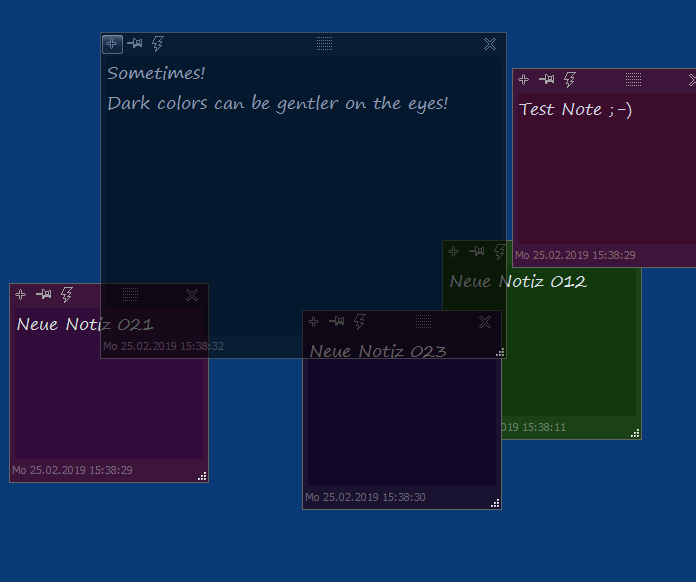
Task: Pin the dark blue "Sometimes!" note
Action: 135,44
